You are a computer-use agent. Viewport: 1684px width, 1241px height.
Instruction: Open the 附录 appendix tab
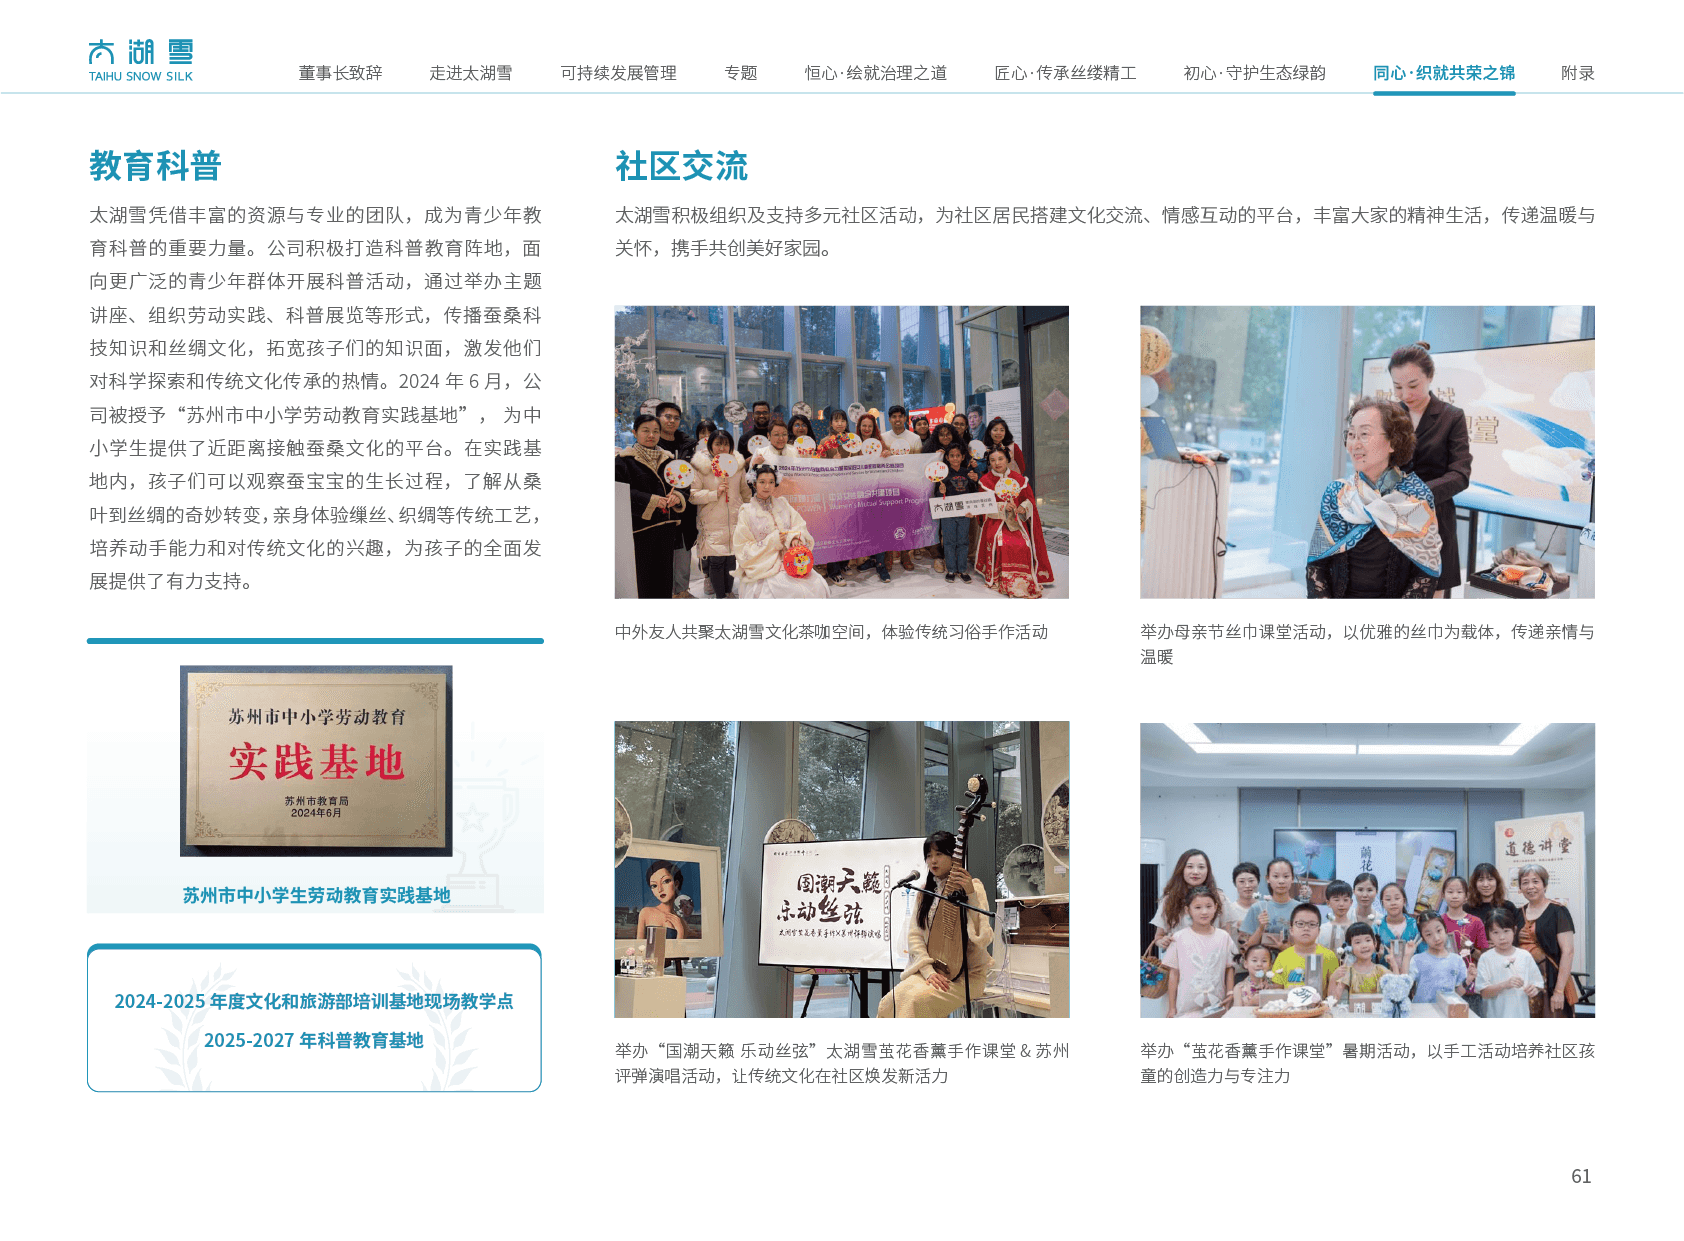(1577, 73)
